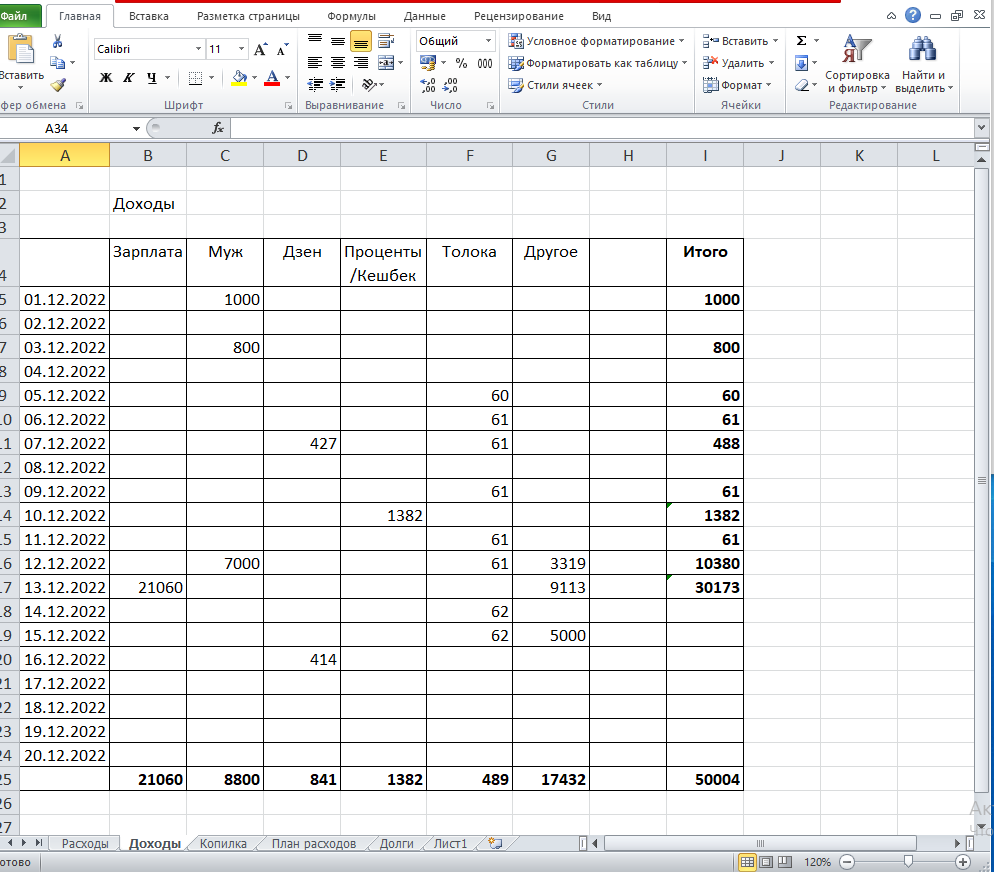Open number format Общий dropdown

488,41
